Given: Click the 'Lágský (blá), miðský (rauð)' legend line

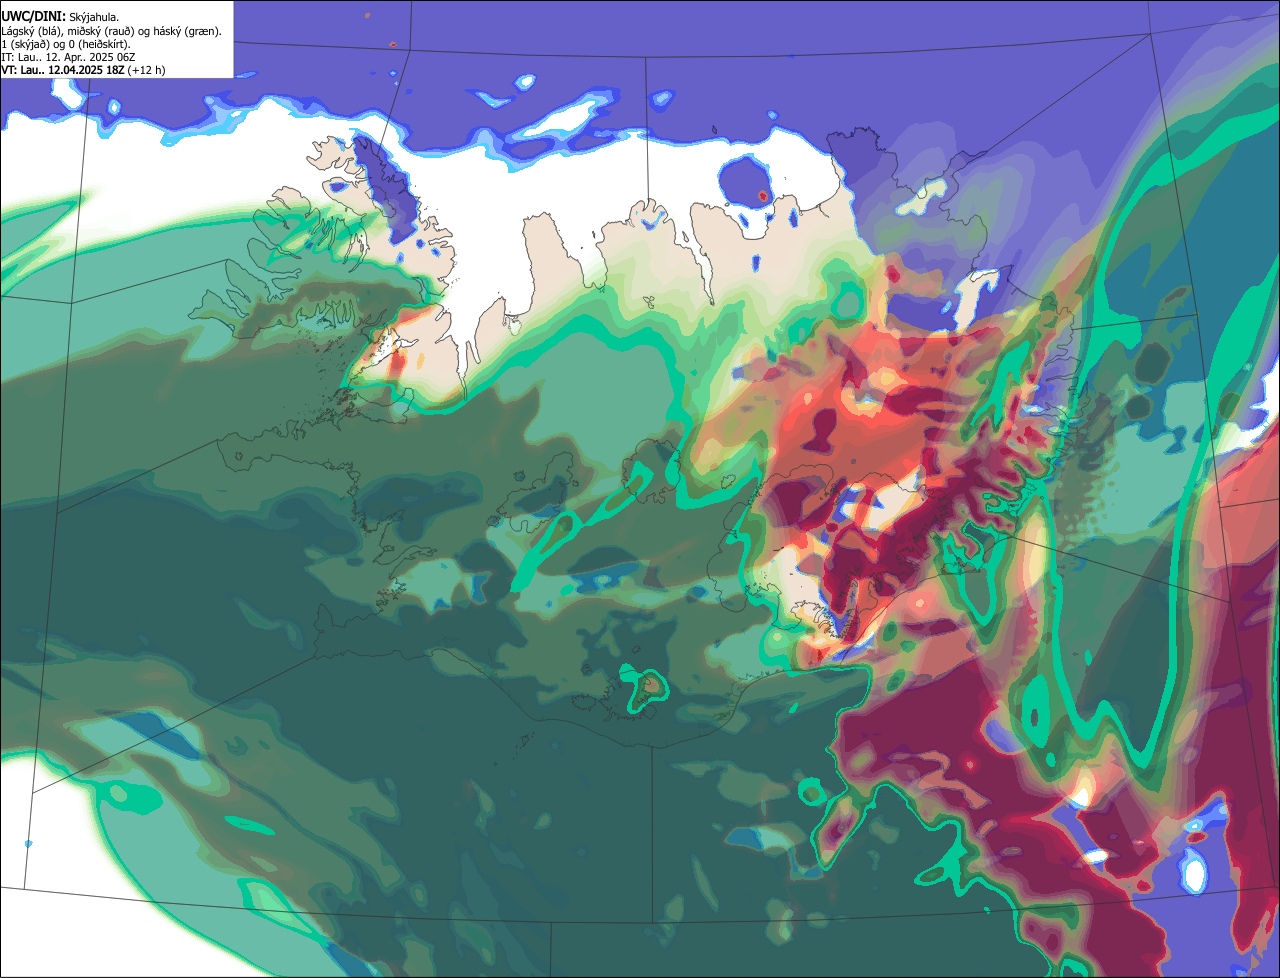Looking at the screenshot, I should (x=112, y=30).
